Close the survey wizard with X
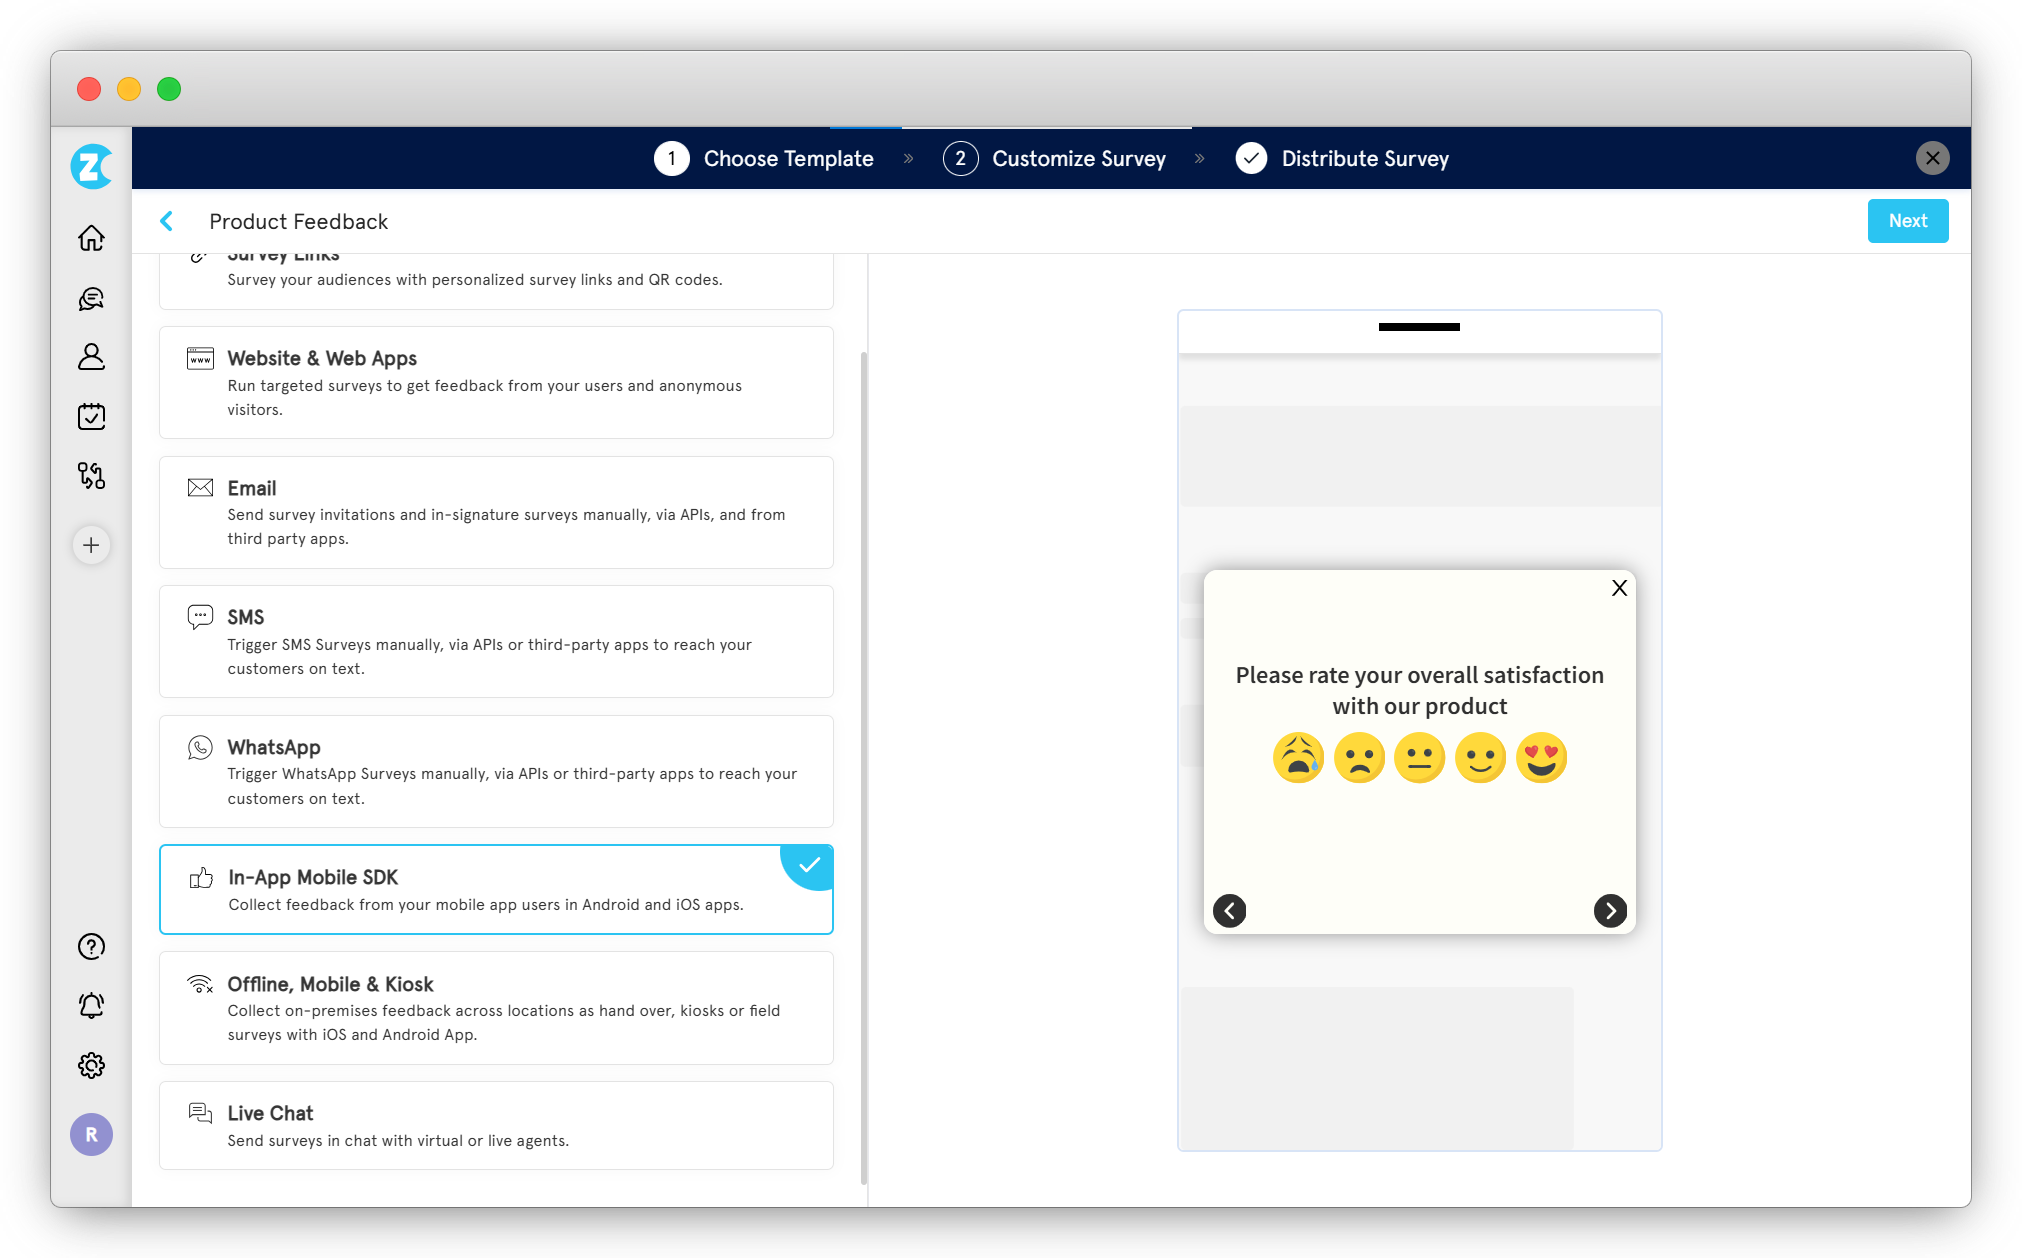The height and width of the screenshot is (1258, 2022). click(1932, 158)
